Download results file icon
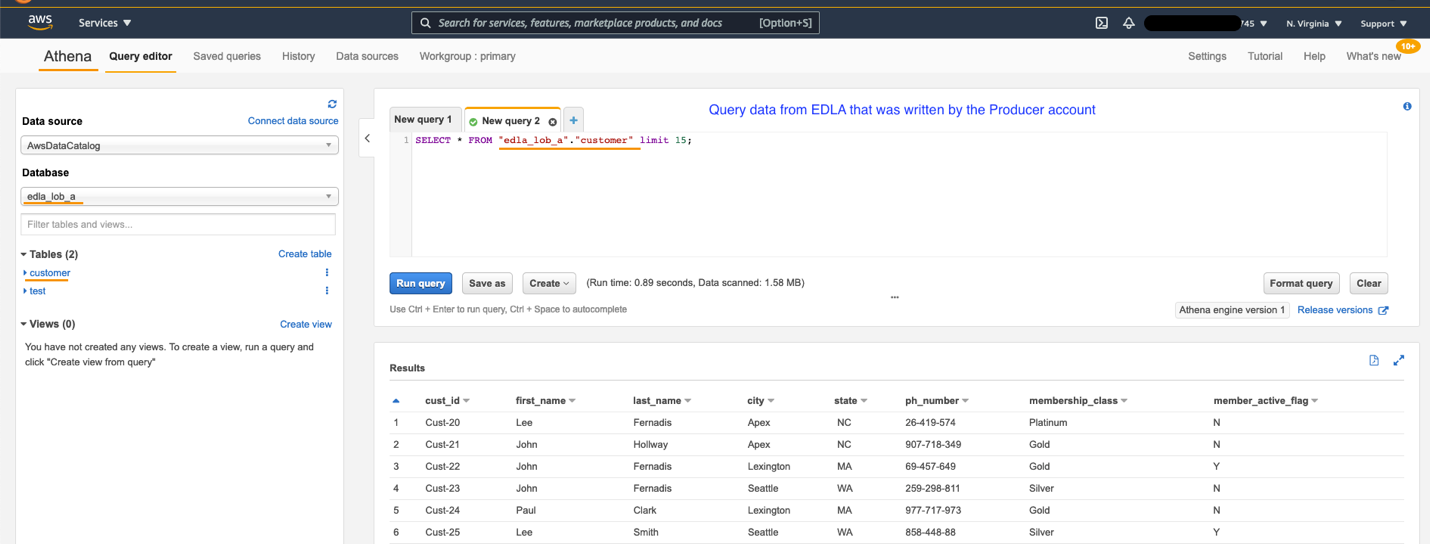 coord(1374,361)
